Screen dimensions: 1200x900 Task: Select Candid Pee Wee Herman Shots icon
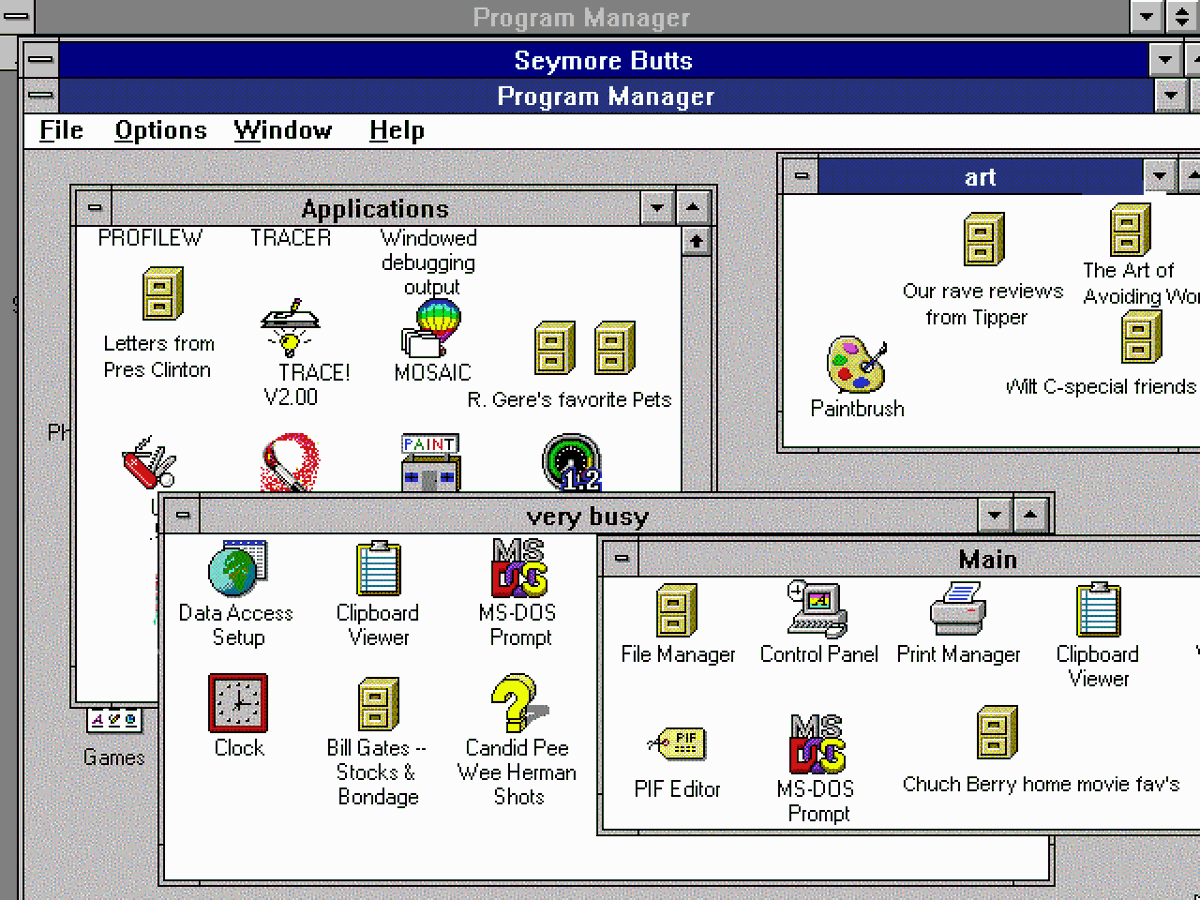click(x=518, y=703)
